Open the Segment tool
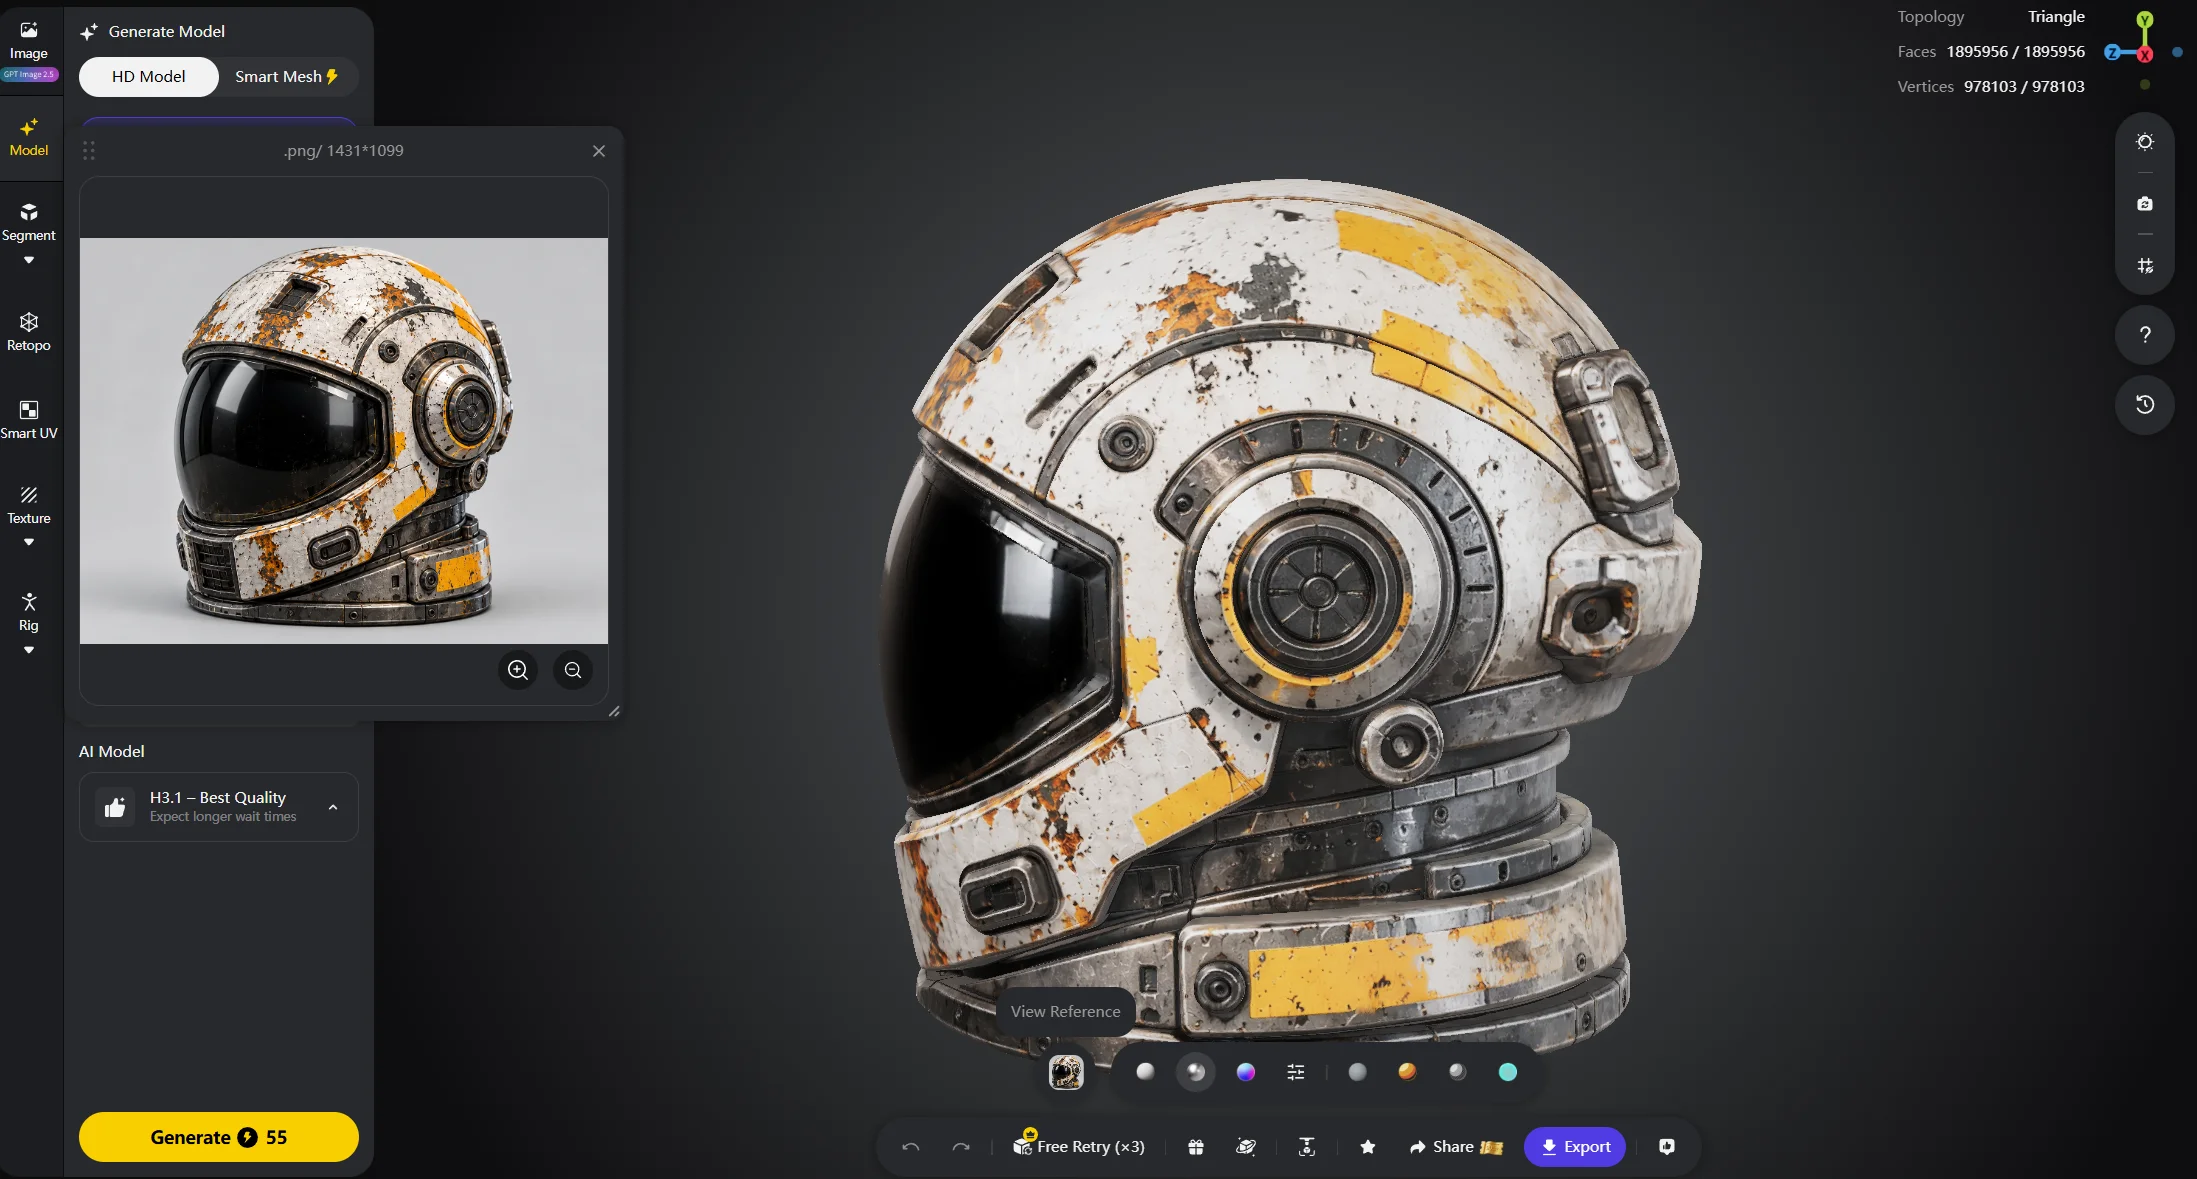 pos(29,222)
